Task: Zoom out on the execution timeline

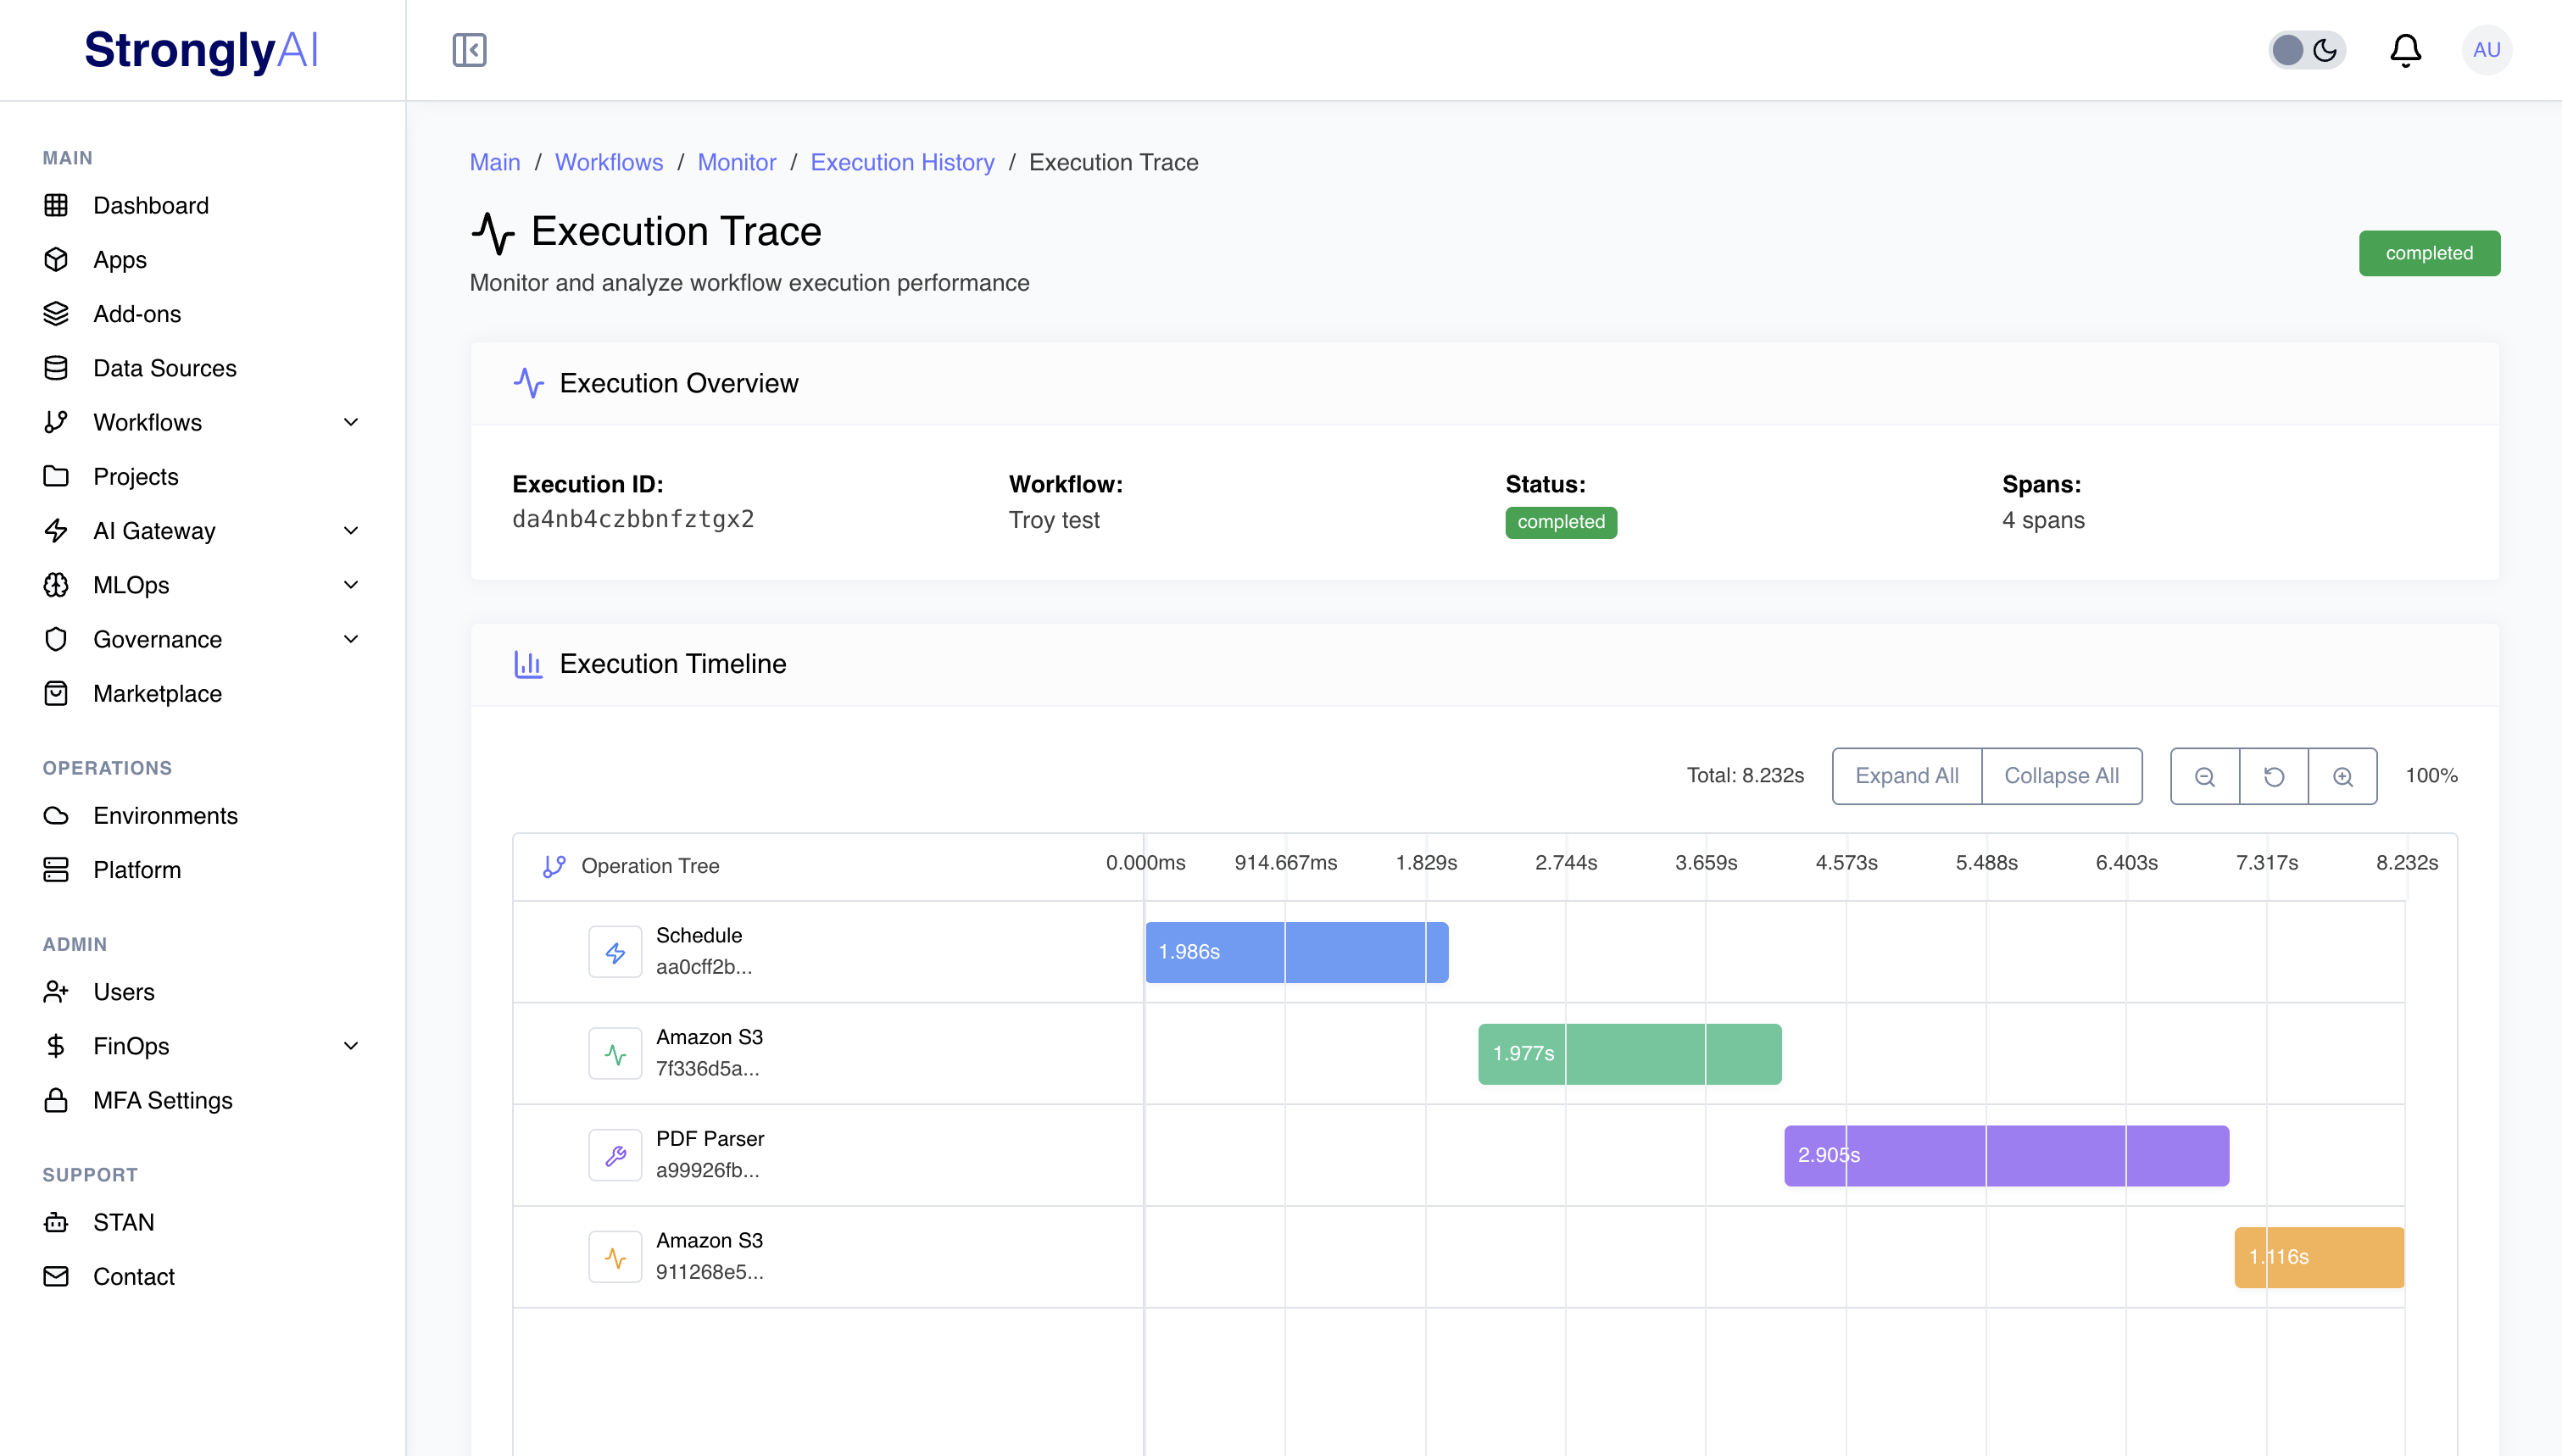Action: (x=2205, y=775)
